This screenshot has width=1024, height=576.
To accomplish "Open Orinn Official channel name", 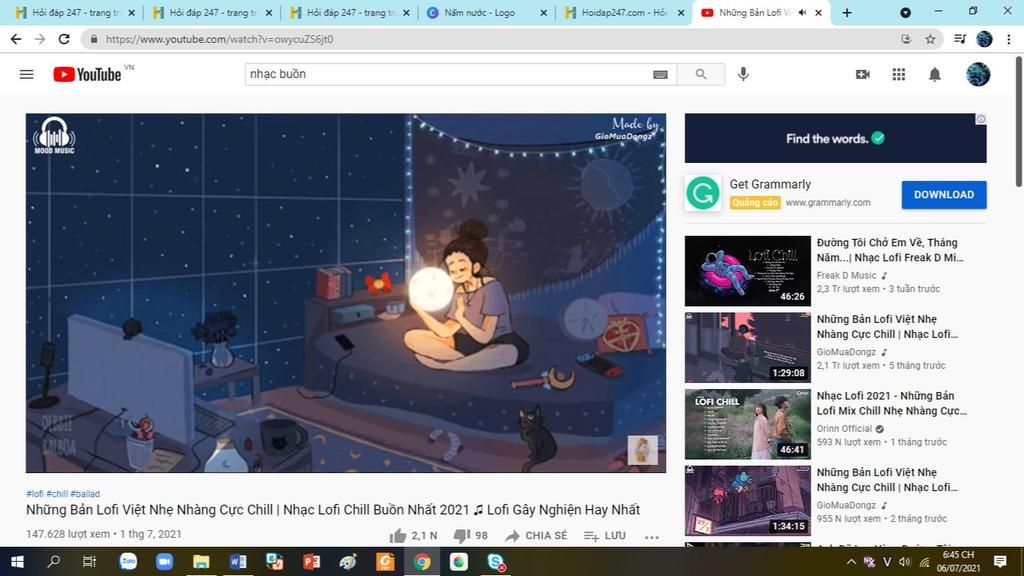I will (x=844, y=428).
